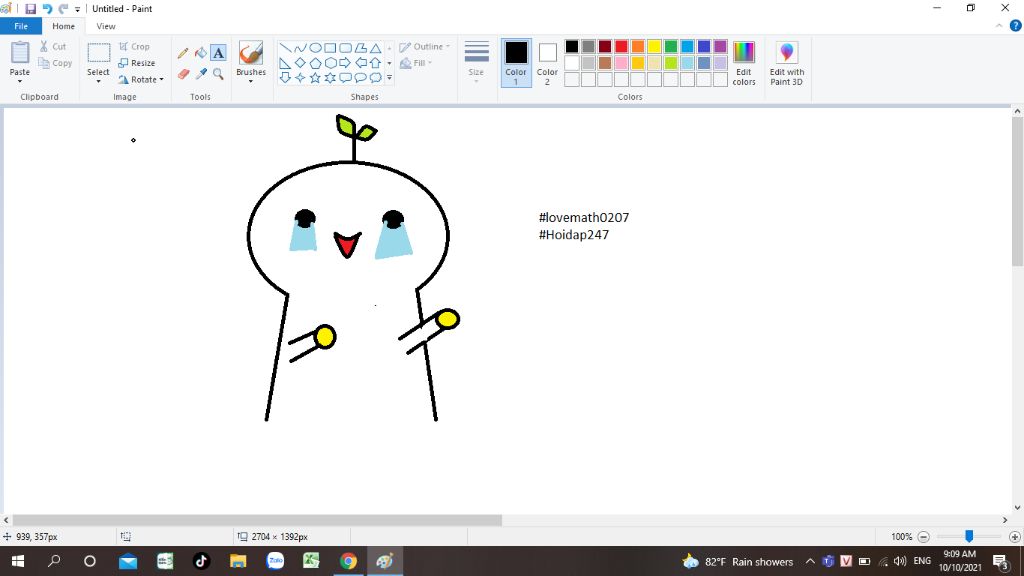Pick the red color swatch
Viewport: 1024px width, 576px height.
(x=621, y=46)
